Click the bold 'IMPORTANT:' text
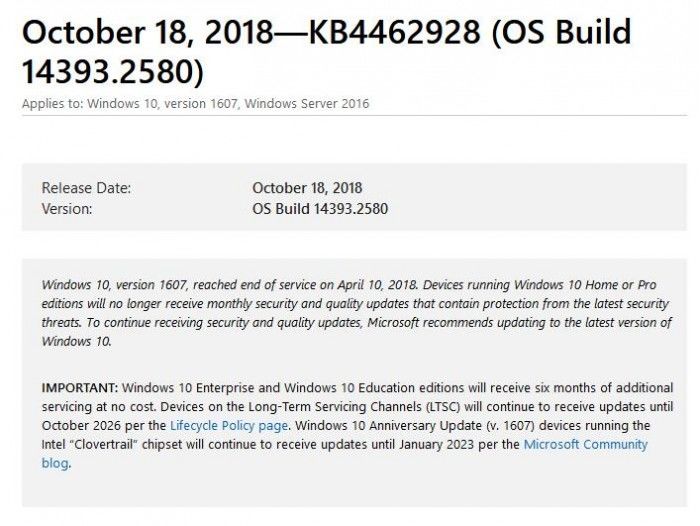Viewport: 700px width, 526px height. click(80, 387)
